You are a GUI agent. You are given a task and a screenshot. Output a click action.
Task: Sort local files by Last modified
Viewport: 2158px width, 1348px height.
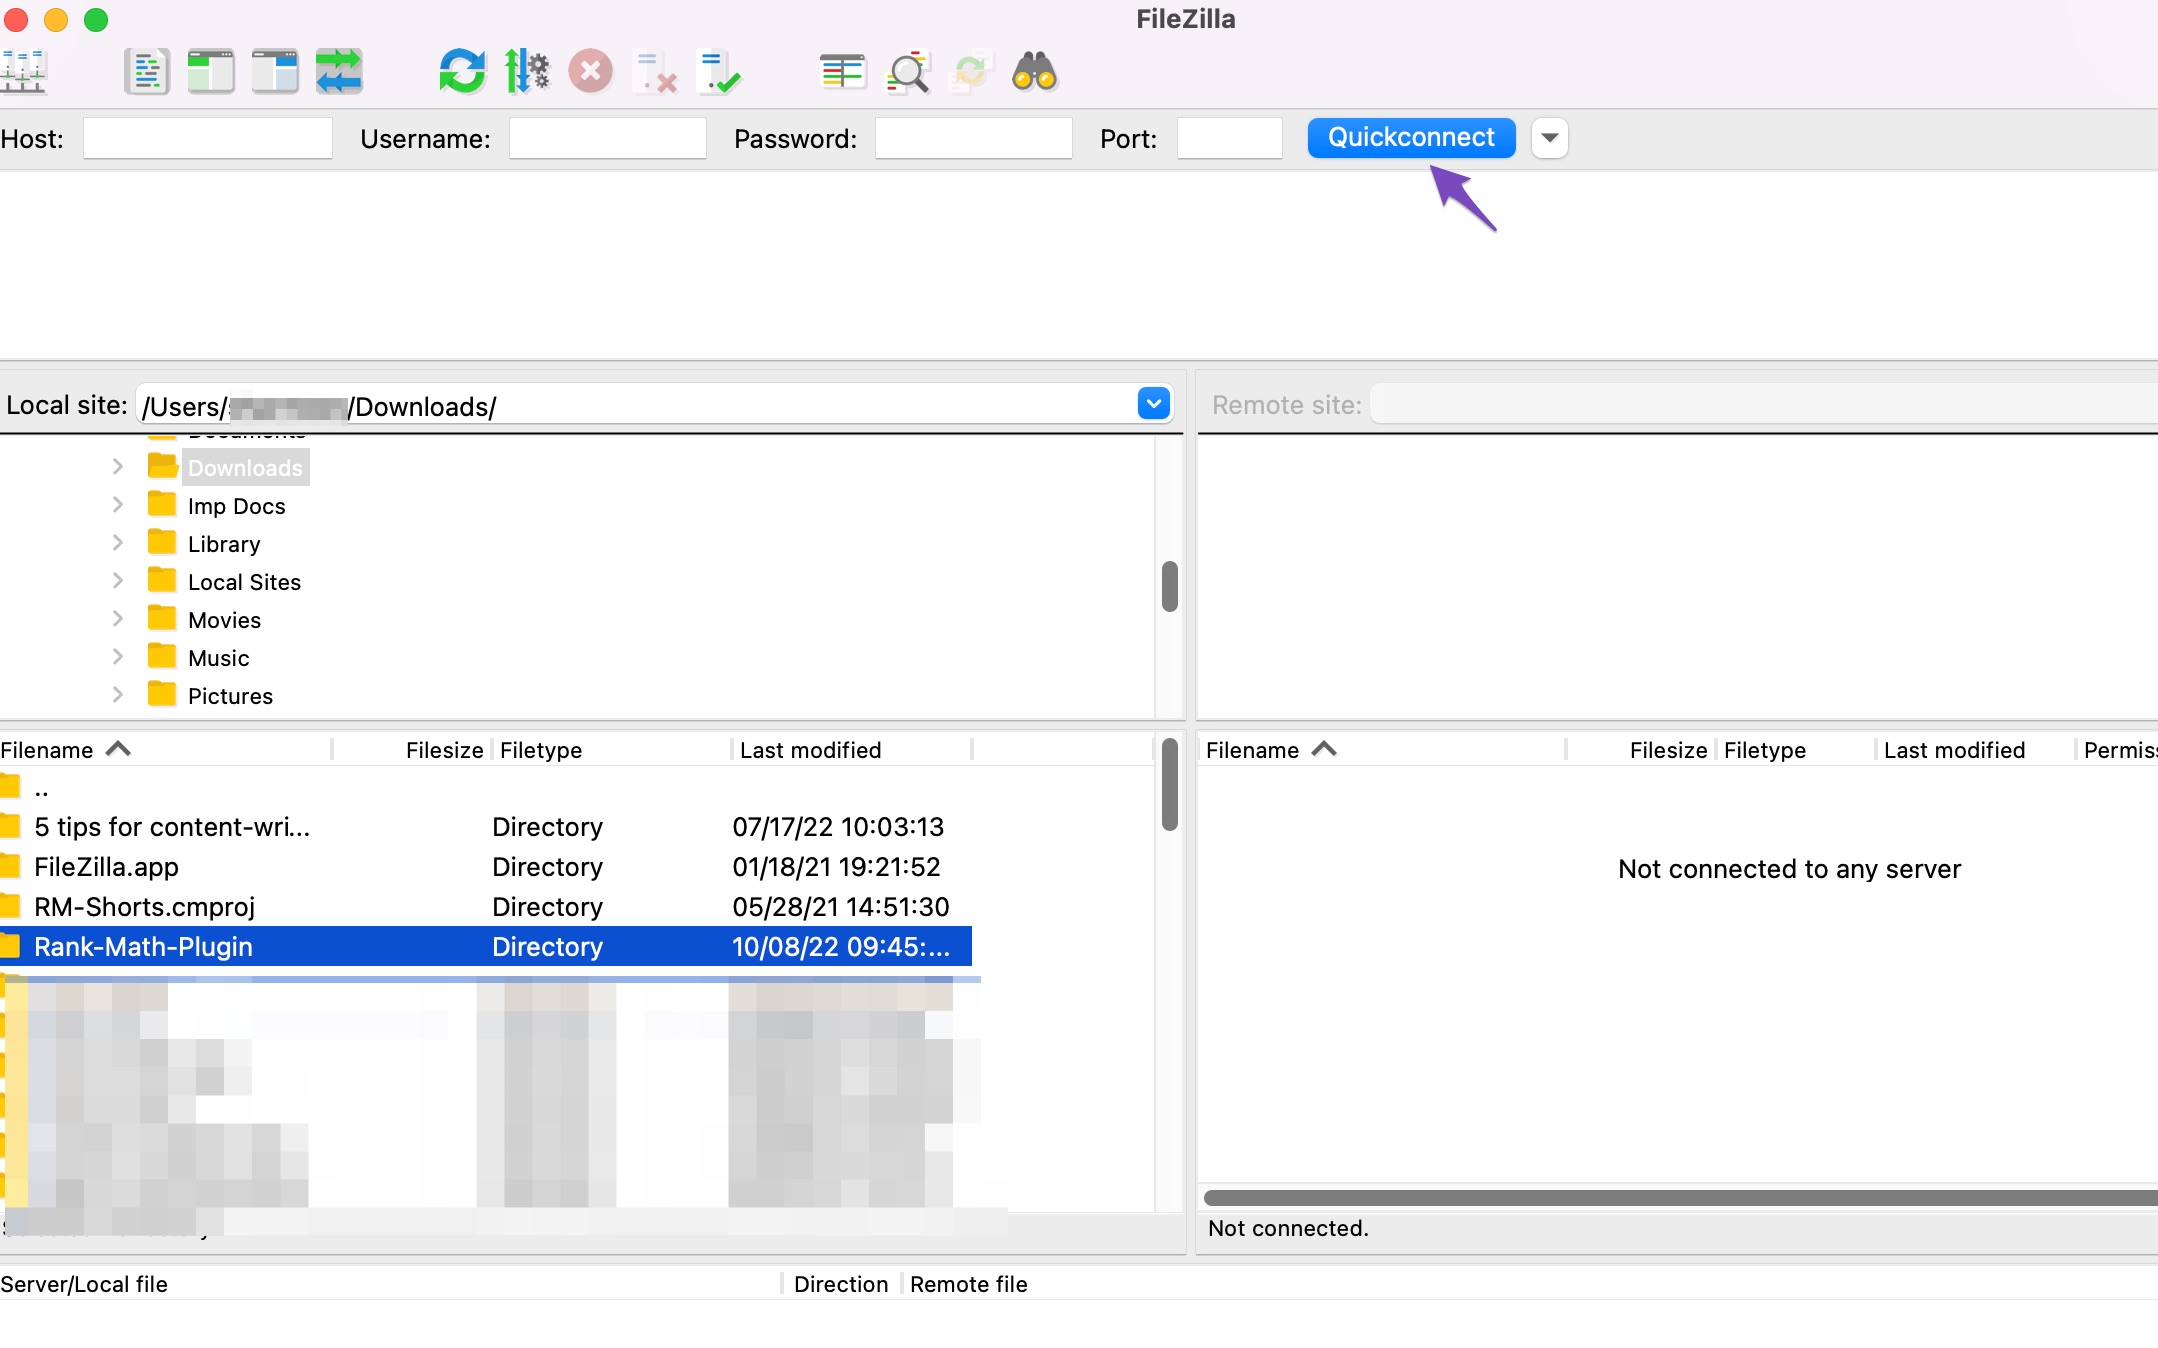point(852,750)
